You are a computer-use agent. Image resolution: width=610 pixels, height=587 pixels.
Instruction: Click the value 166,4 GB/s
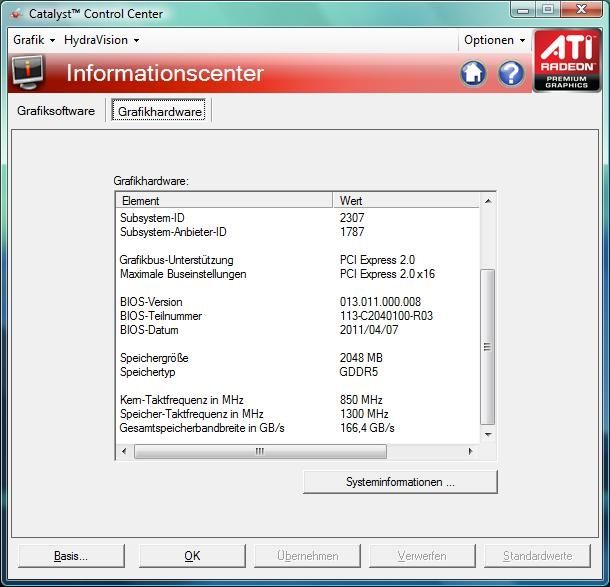tap(367, 428)
